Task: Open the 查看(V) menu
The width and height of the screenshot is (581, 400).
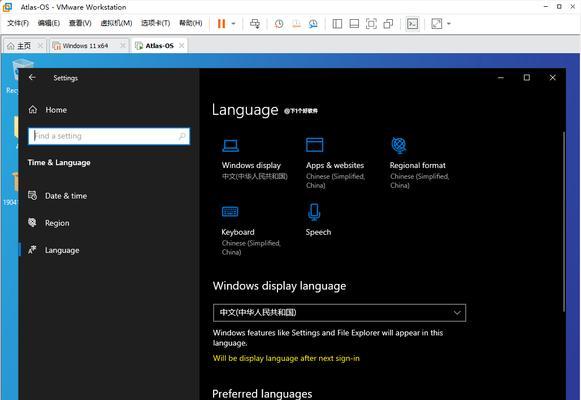Action: 80,23
